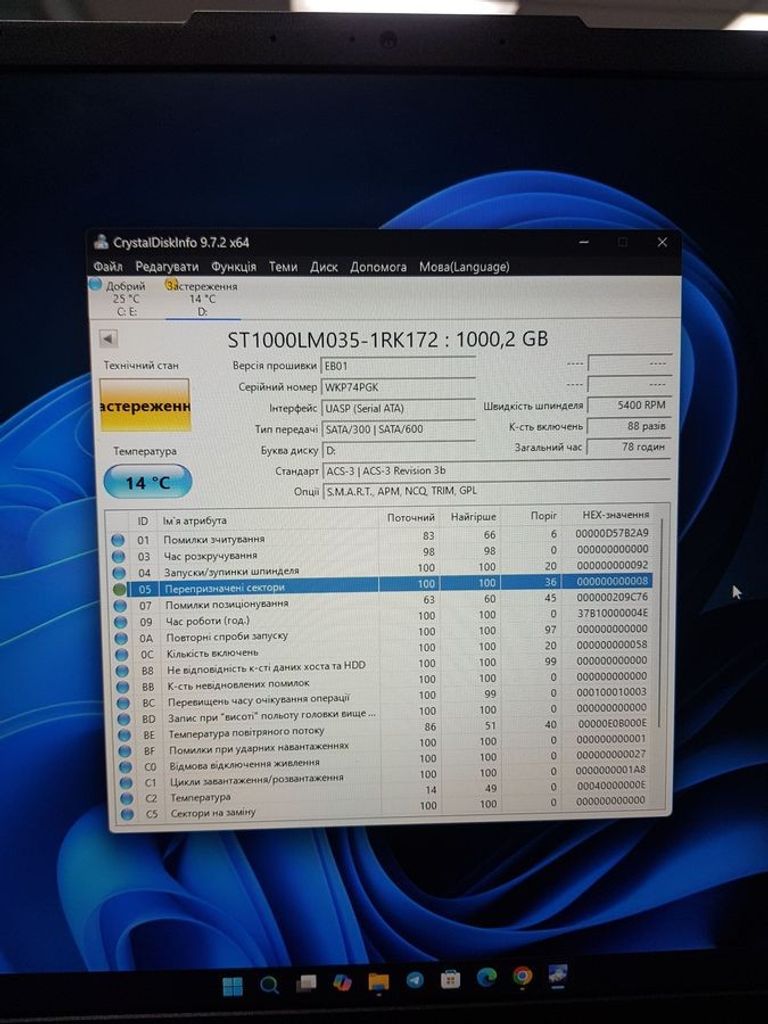Viewport: 768px width, 1024px height.
Task: Click status circle for attribute 07 Помилки позиціонування
Action: pyautogui.click(x=120, y=605)
